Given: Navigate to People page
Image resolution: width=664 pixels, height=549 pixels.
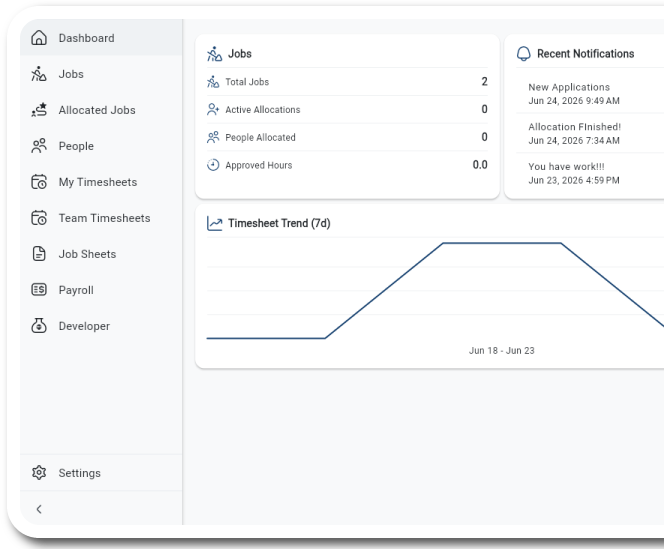Looking at the screenshot, I should coord(101,146).
